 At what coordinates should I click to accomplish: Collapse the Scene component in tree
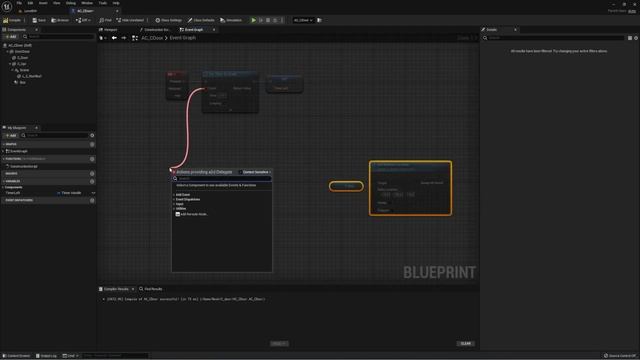click(x=13, y=70)
